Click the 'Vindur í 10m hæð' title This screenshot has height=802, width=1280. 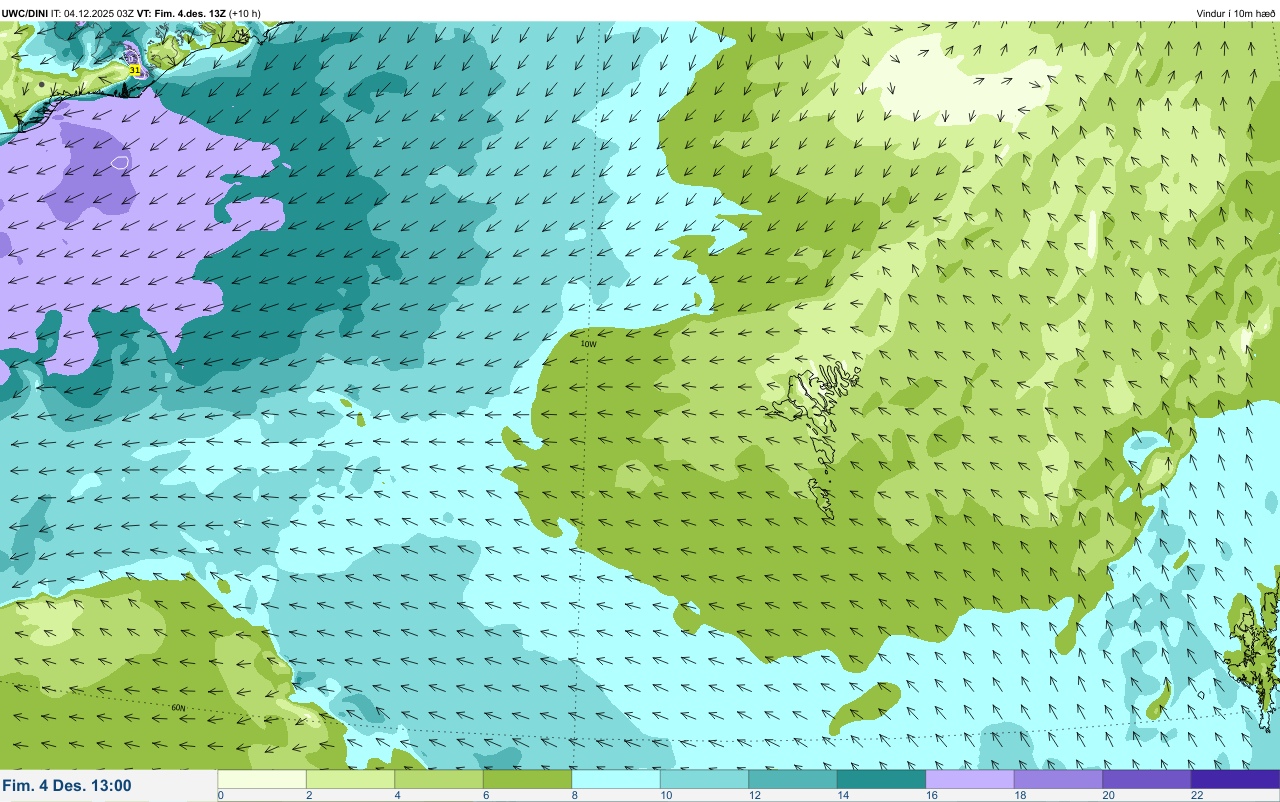pyautogui.click(x=1235, y=13)
